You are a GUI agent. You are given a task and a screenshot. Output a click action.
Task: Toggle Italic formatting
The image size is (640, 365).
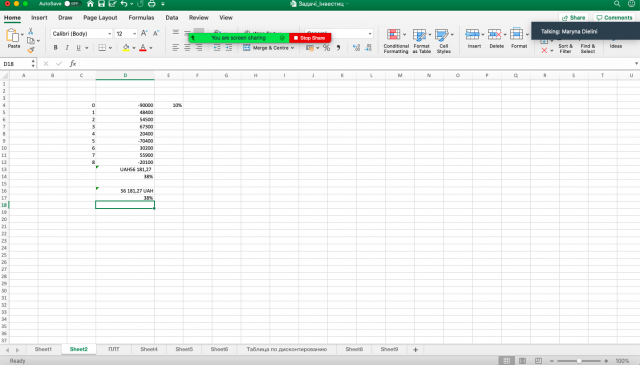pos(67,48)
